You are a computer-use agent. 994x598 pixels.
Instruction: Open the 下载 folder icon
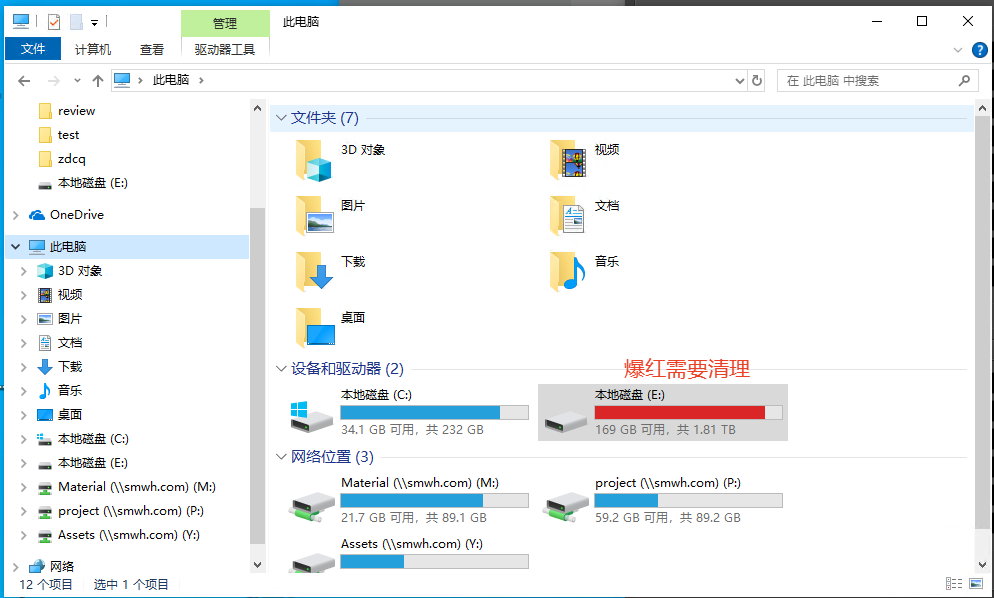(x=313, y=272)
